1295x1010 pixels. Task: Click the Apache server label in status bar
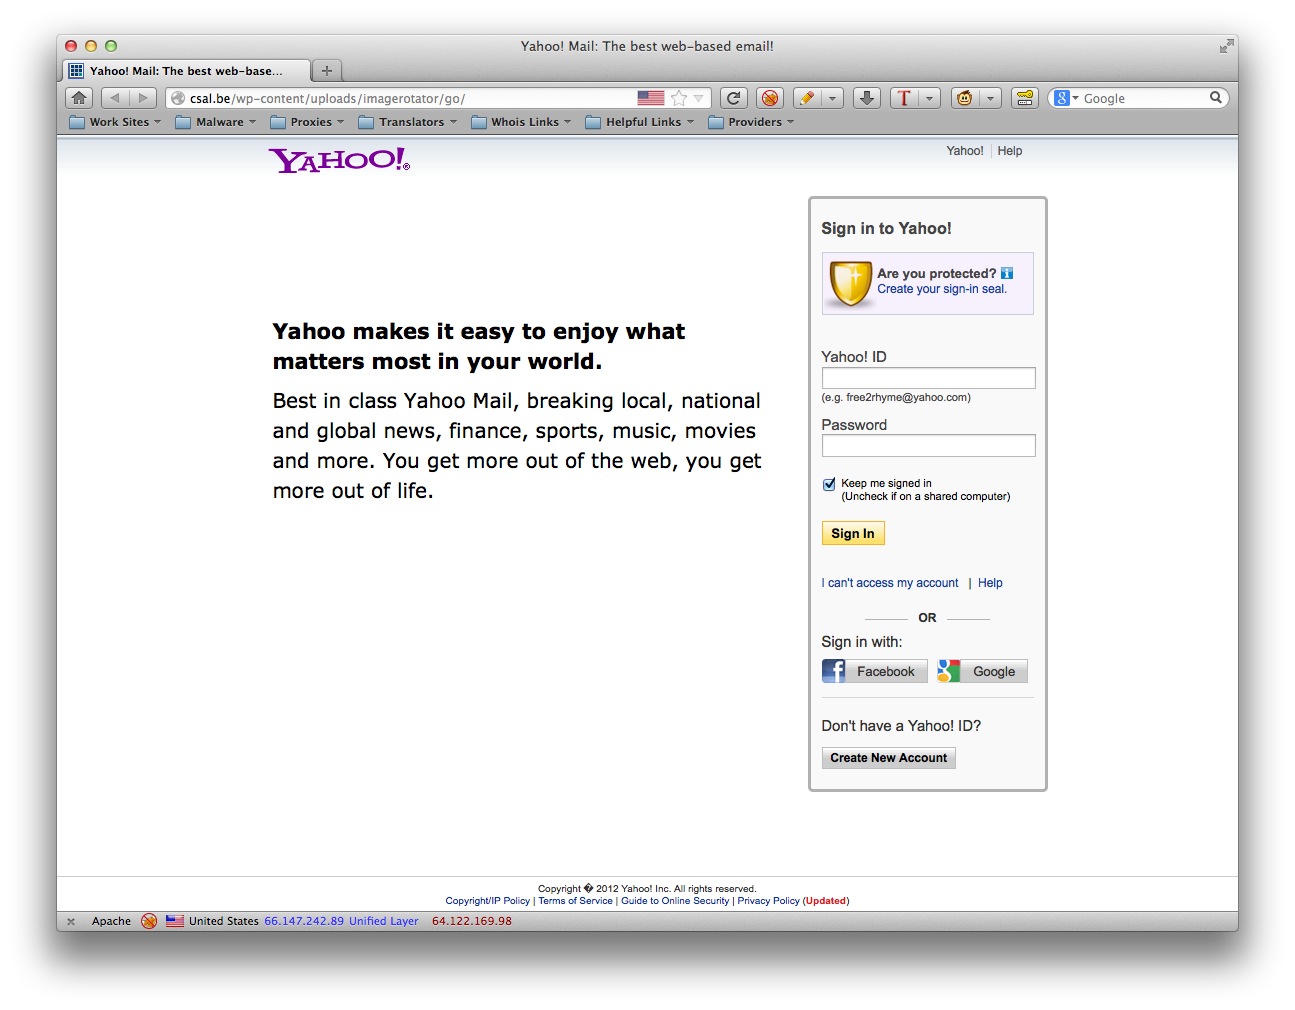pos(111,921)
